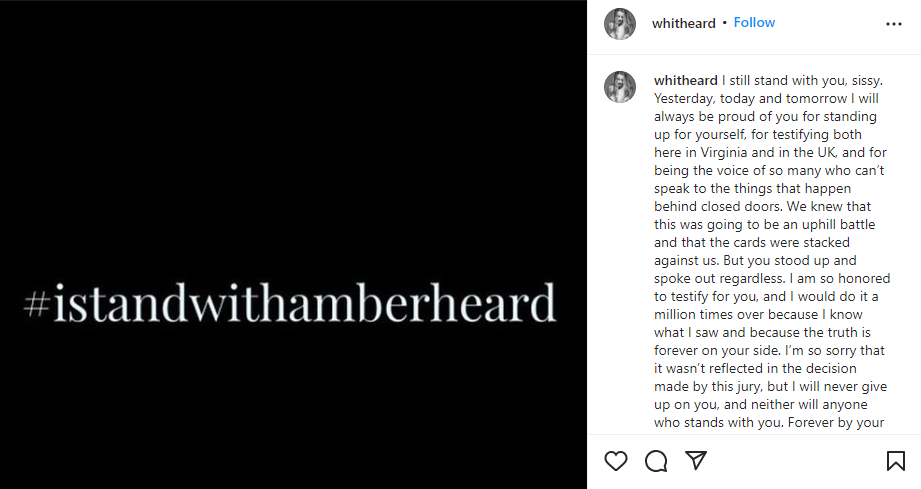Open whitheard's profile picture in post header
Image resolution: width=921 pixels, height=489 pixels.
coord(620,24)
